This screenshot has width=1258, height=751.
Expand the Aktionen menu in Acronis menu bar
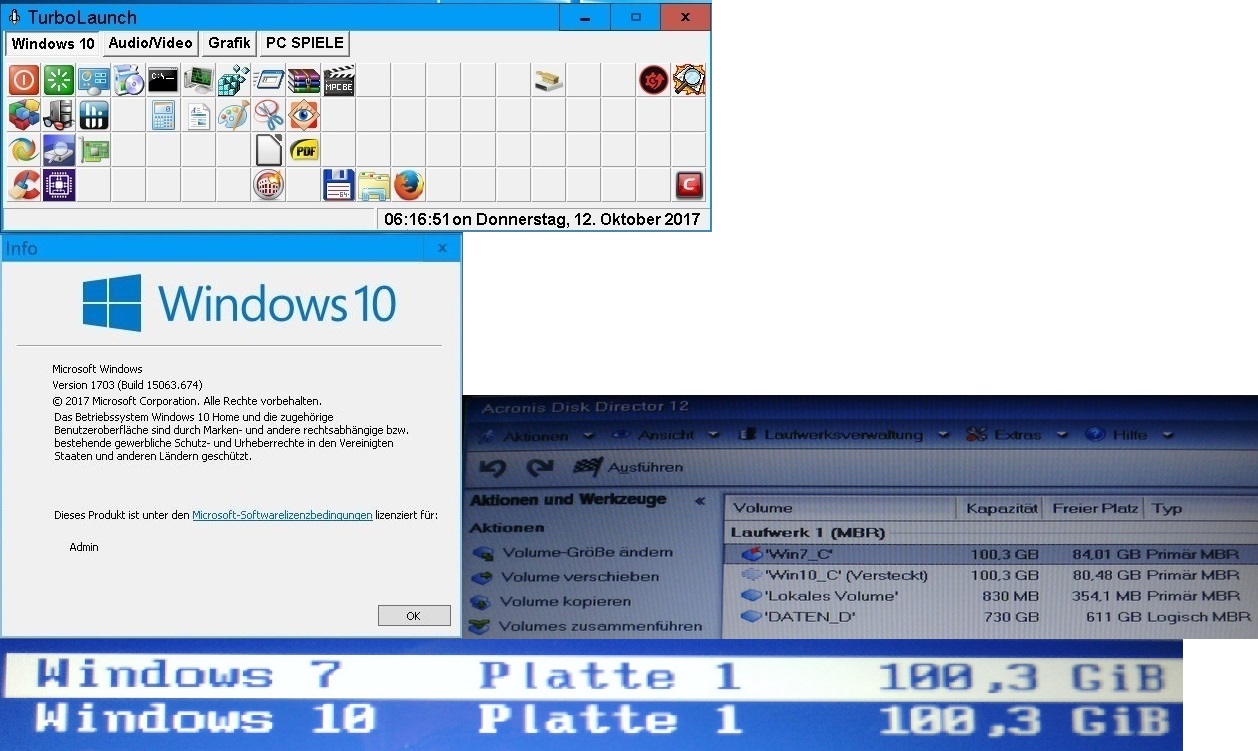[536, 436]
